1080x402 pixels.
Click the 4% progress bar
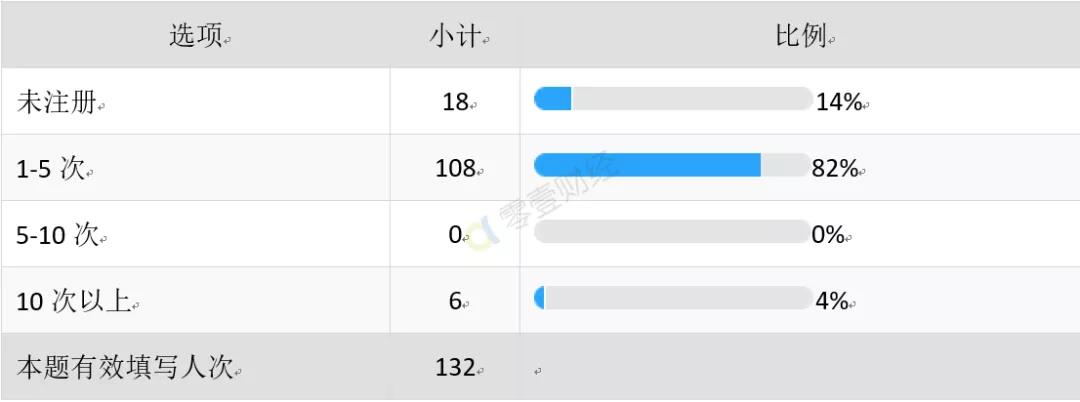[x=674, y=298]
